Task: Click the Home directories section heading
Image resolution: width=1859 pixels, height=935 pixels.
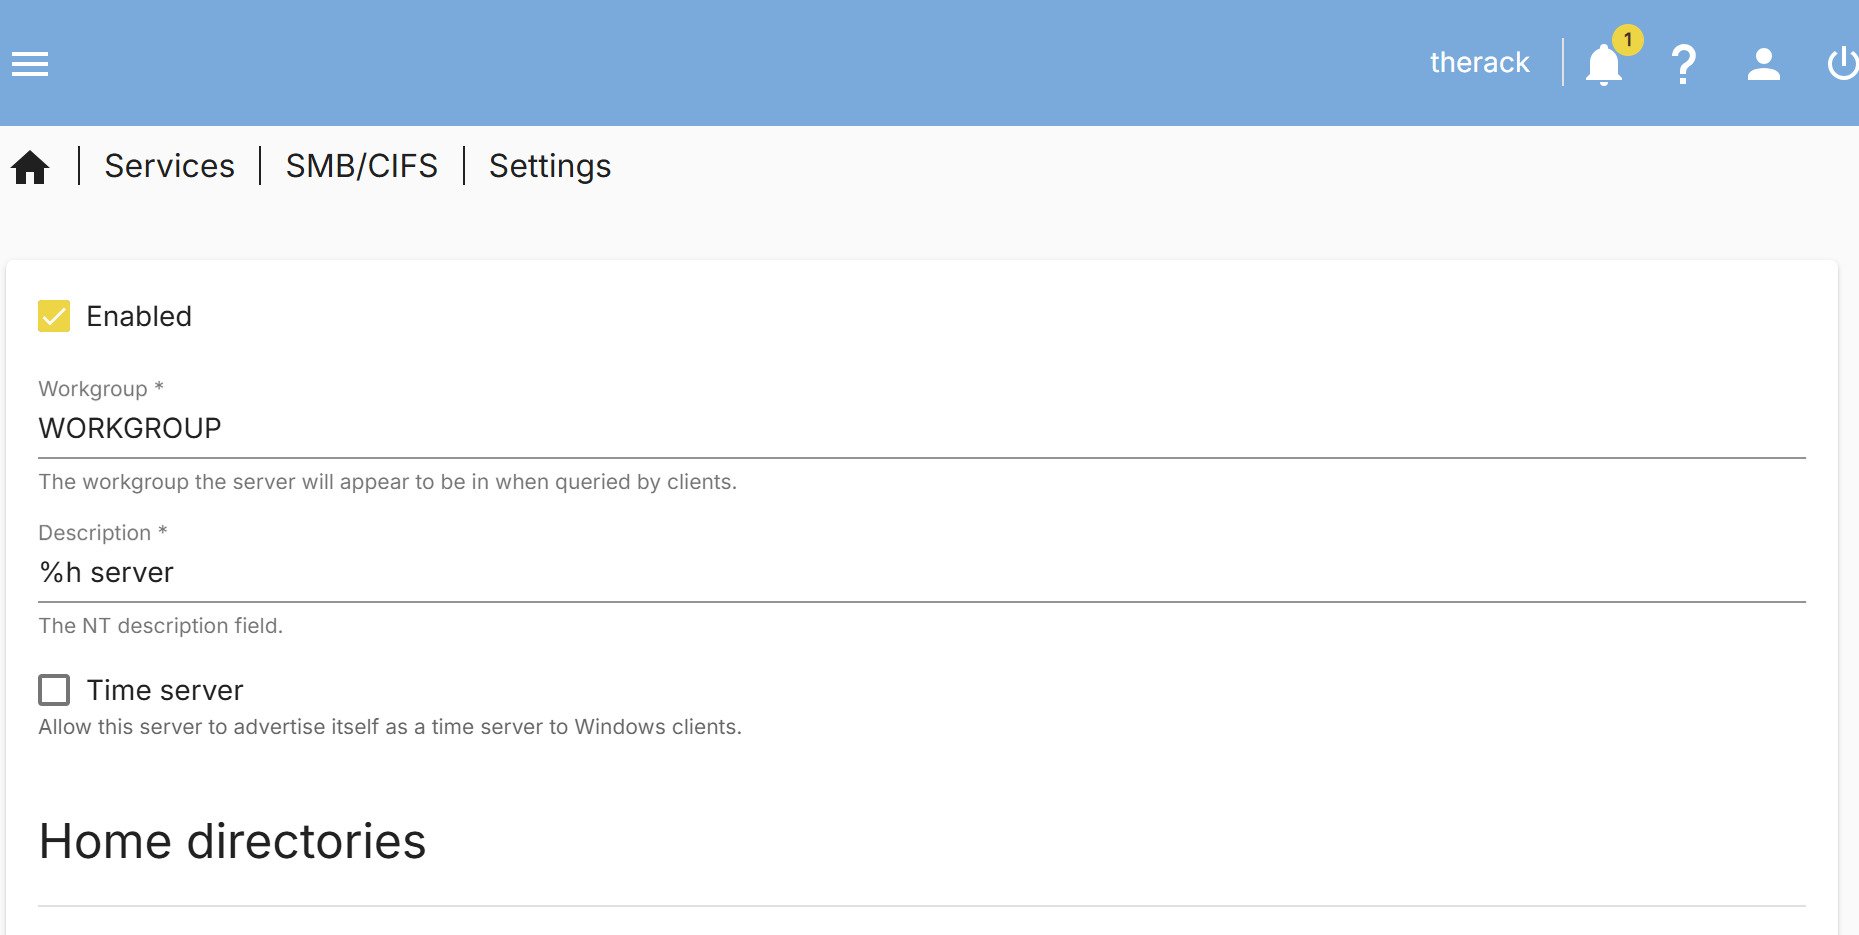Action: (x=232, y=841)
